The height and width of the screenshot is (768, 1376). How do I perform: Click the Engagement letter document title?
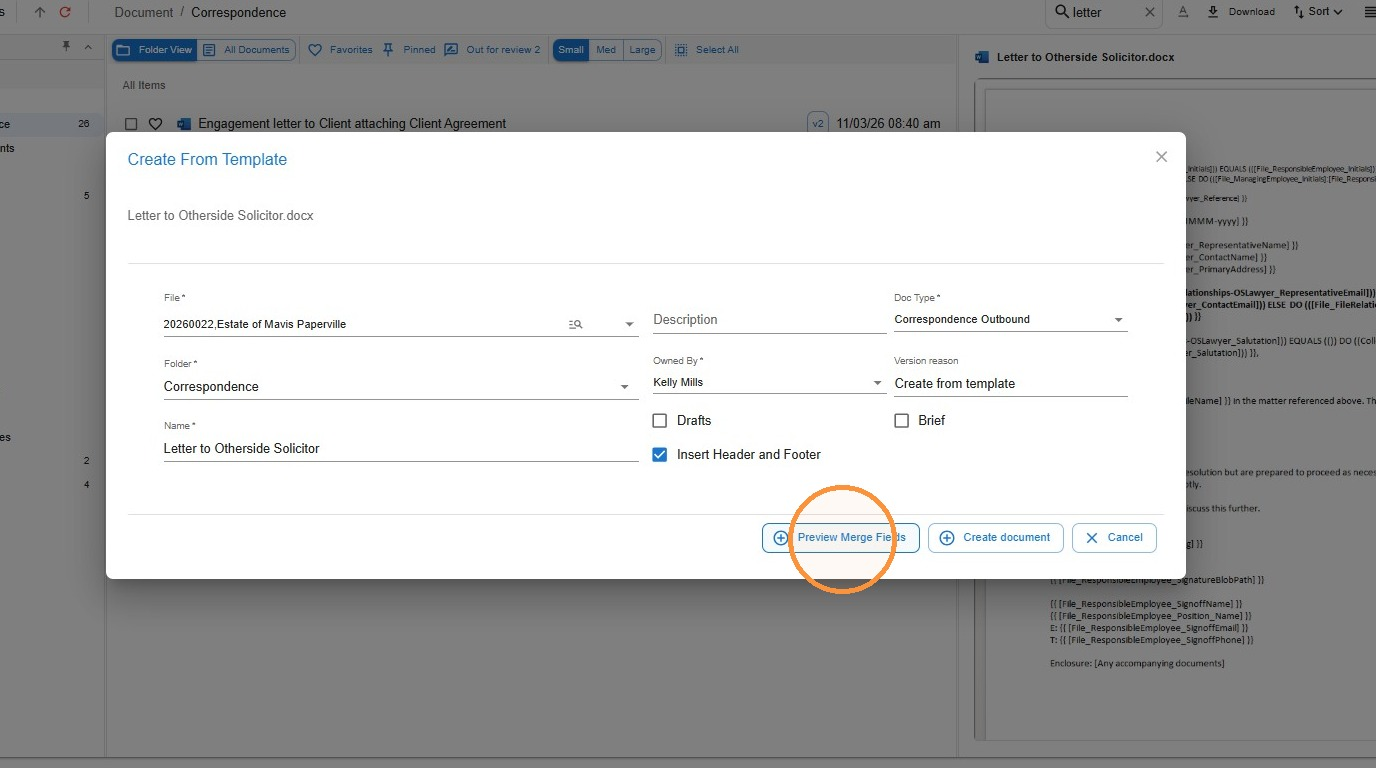(352, 124)
